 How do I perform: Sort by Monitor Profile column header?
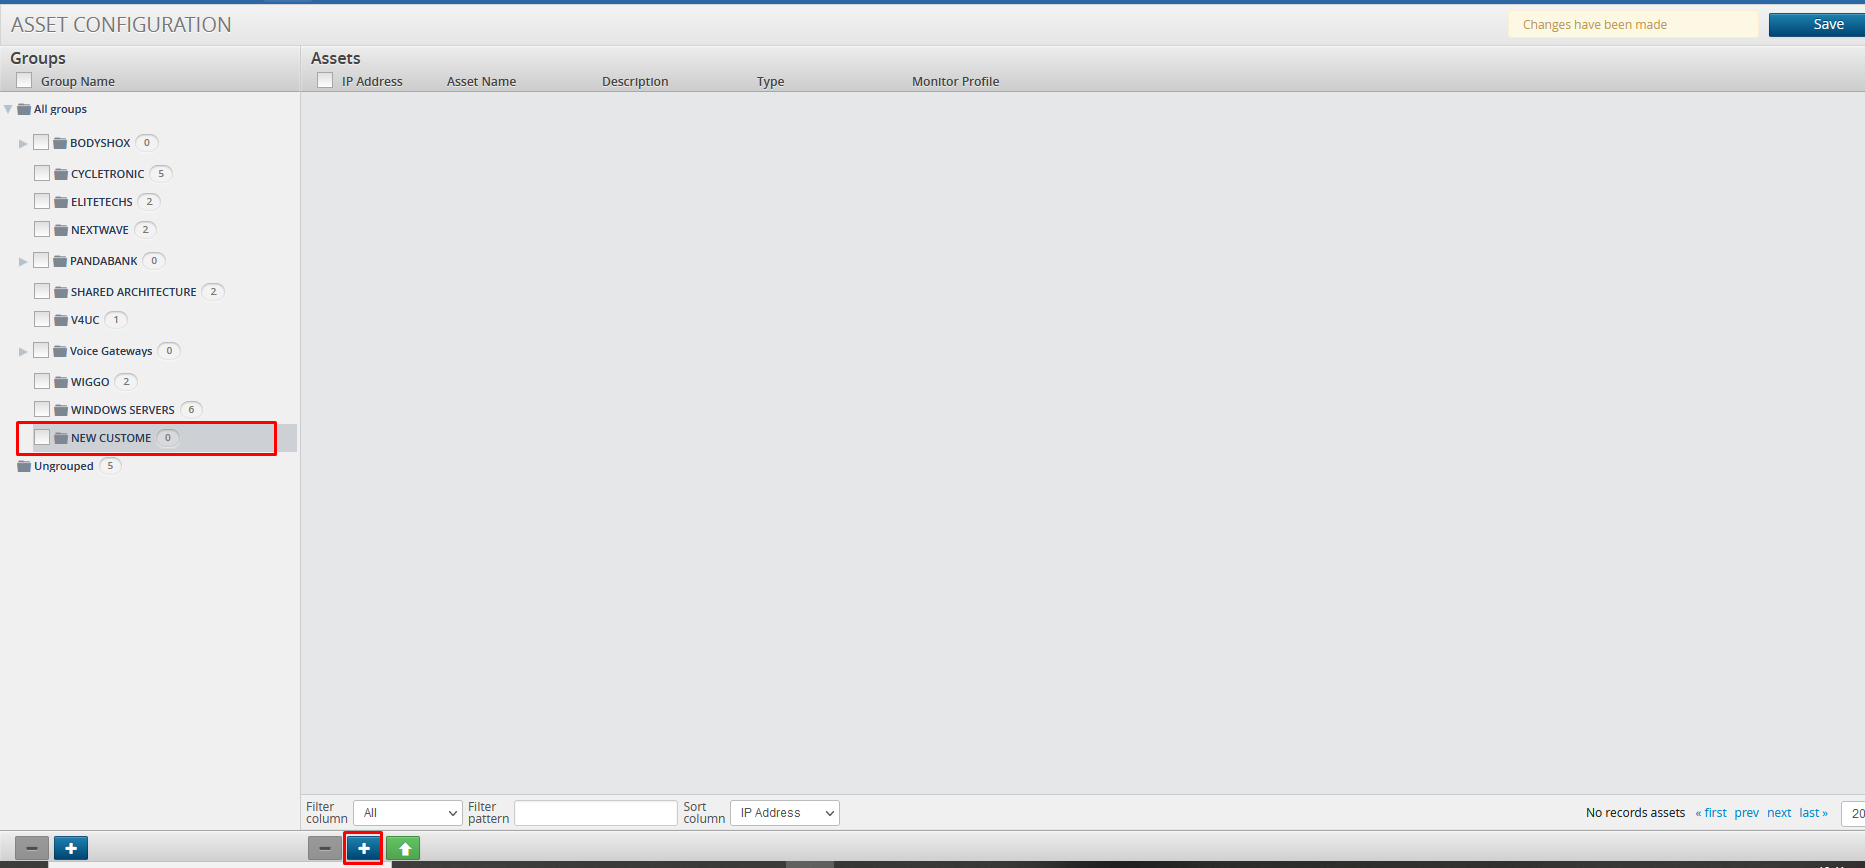click(955, 82)
